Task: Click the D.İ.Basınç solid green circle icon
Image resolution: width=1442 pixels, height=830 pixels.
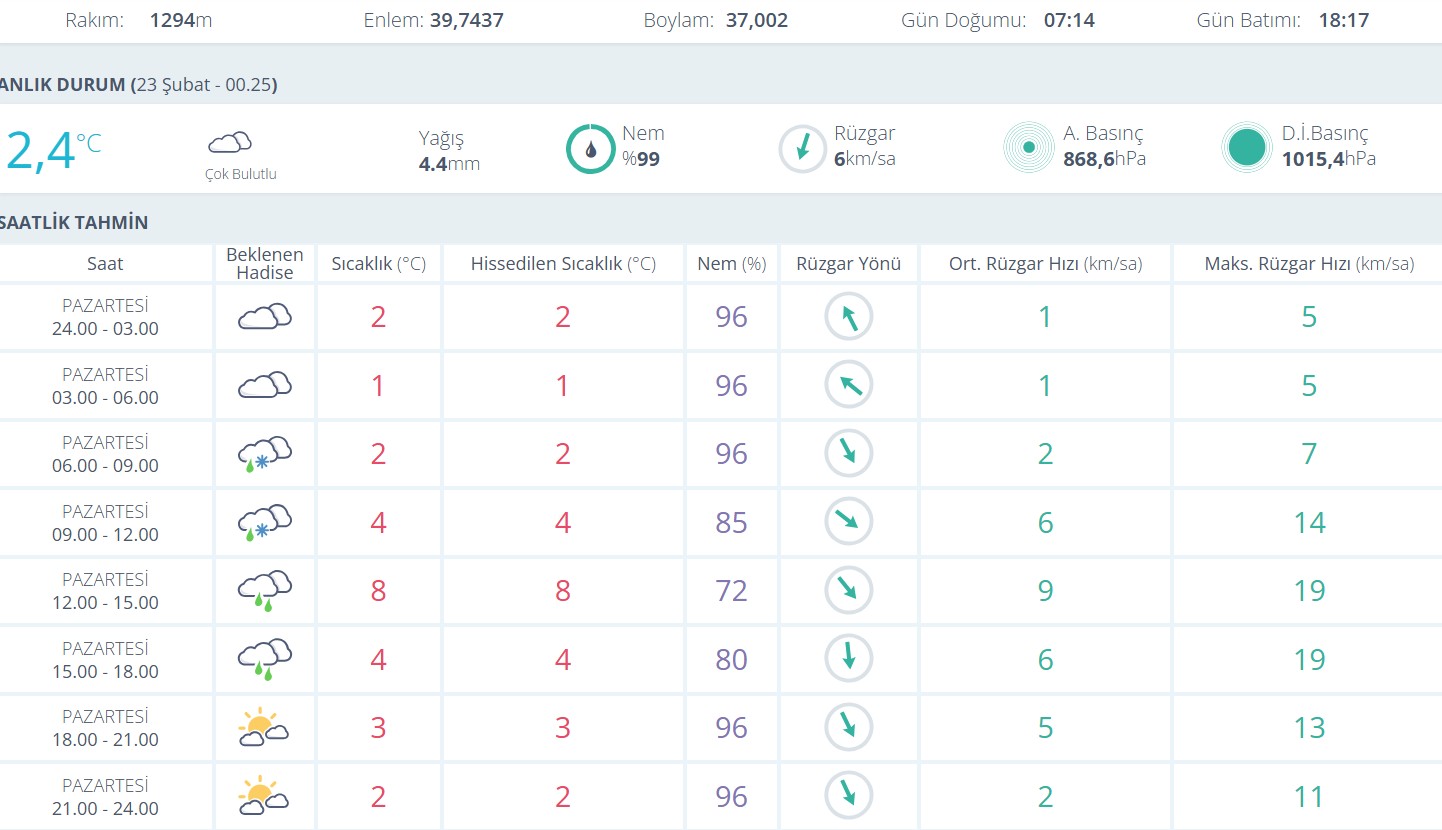Action: pyautogui.click(x=1246, y=148)
